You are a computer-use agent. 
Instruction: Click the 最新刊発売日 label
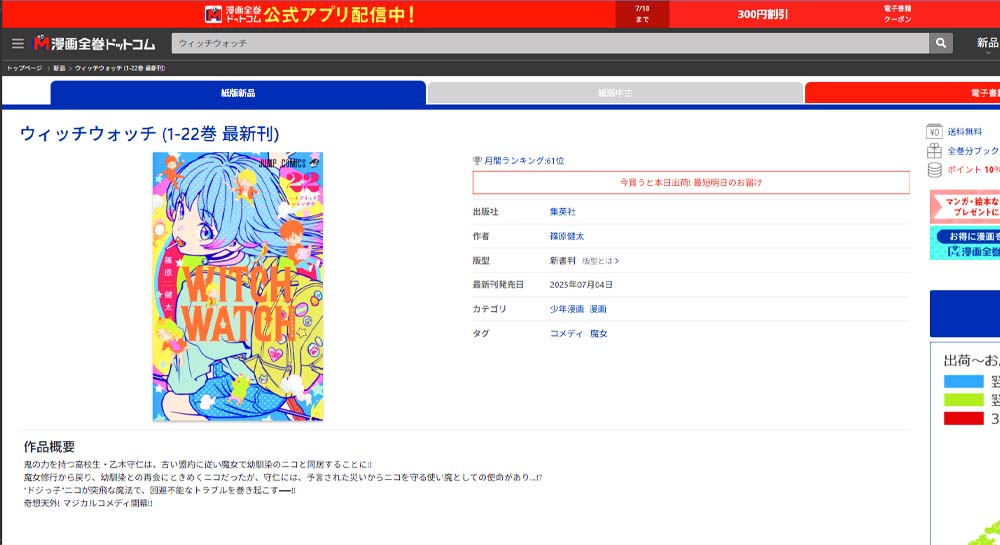click(x=498, y=285)
